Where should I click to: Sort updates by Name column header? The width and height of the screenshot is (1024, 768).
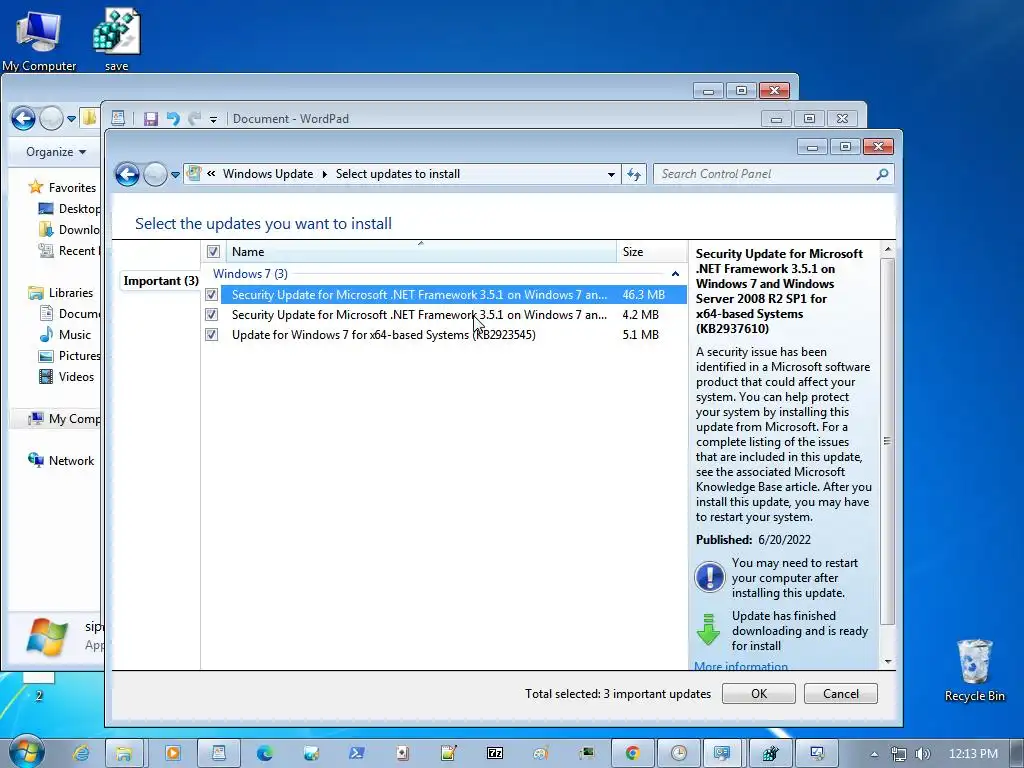(x=420, y=251)
